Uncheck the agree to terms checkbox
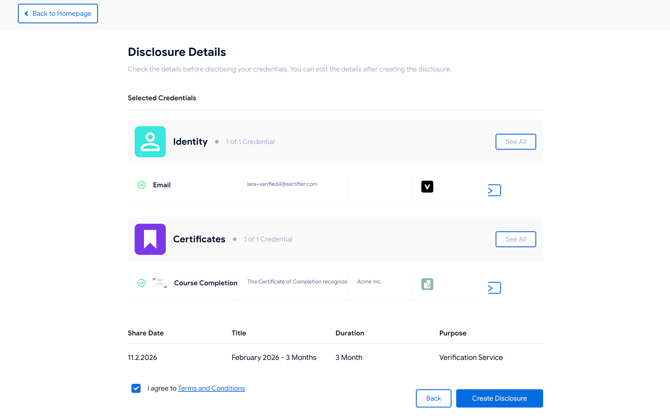Screen dimensions: 670x419 [136, 388]
